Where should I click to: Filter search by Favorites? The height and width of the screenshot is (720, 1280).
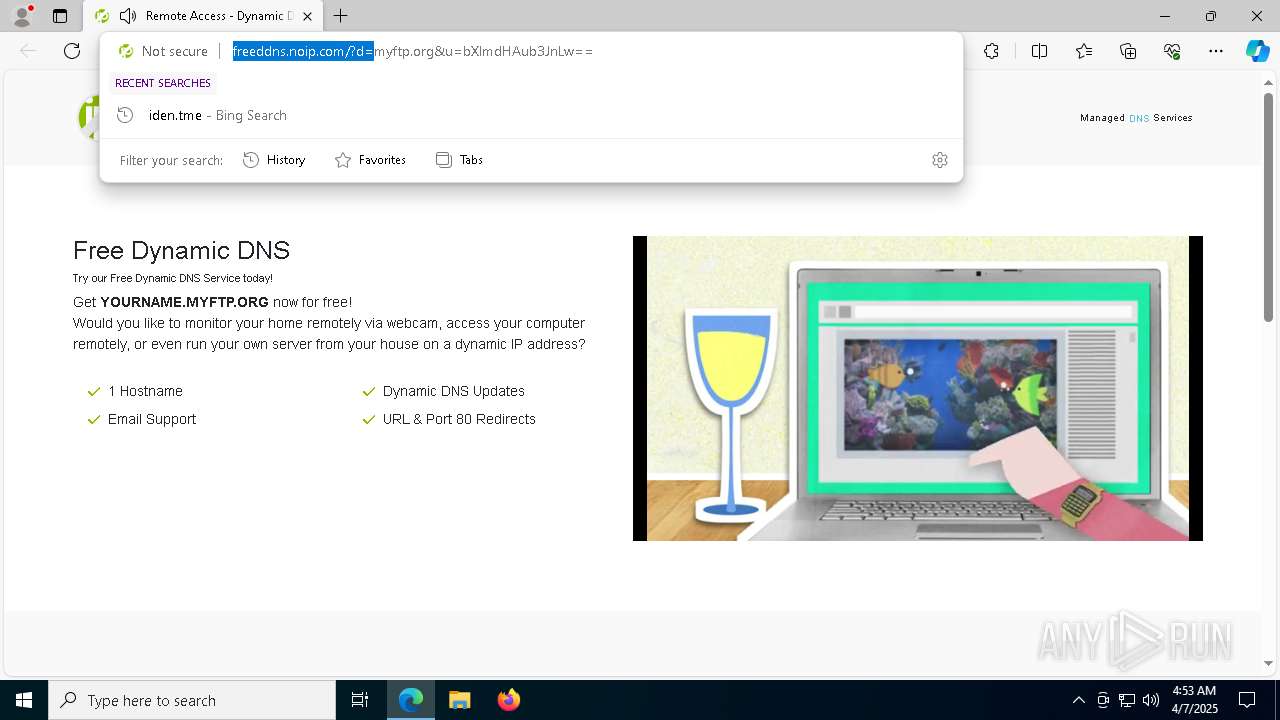[x=370, y=160]
